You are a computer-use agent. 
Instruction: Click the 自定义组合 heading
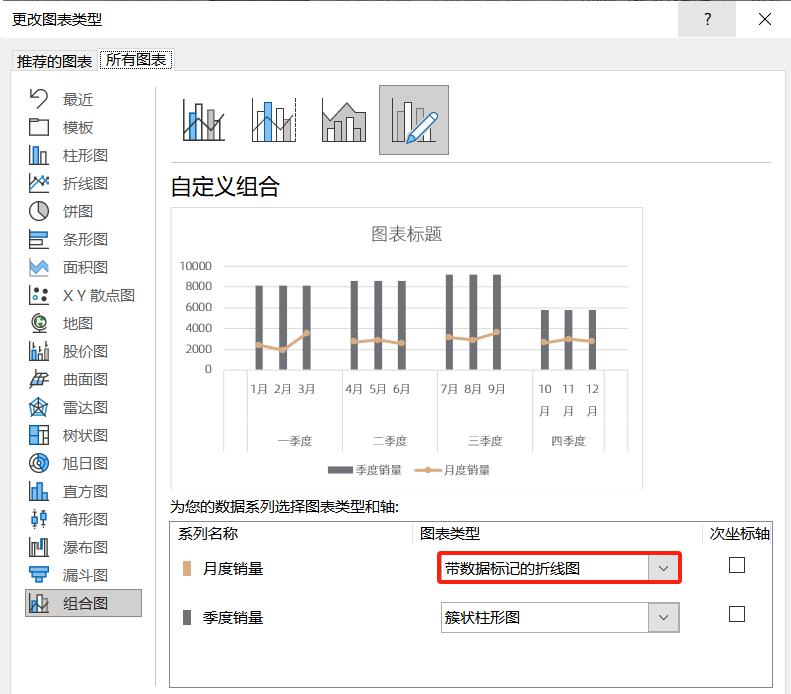(x=225, y=186)
